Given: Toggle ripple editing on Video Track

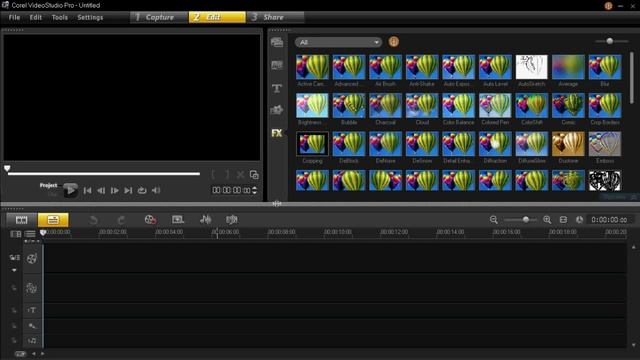Looking at the screenshot, I should pyautogui.click(x=14, y=258).
